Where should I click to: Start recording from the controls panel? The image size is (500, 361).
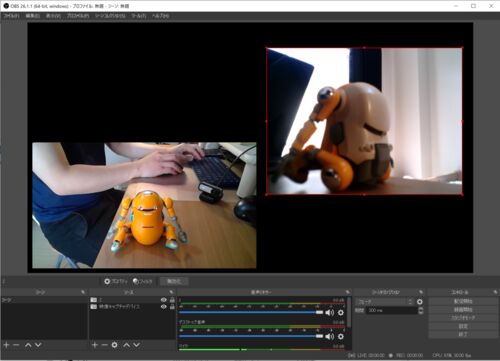tap(463, 310)
